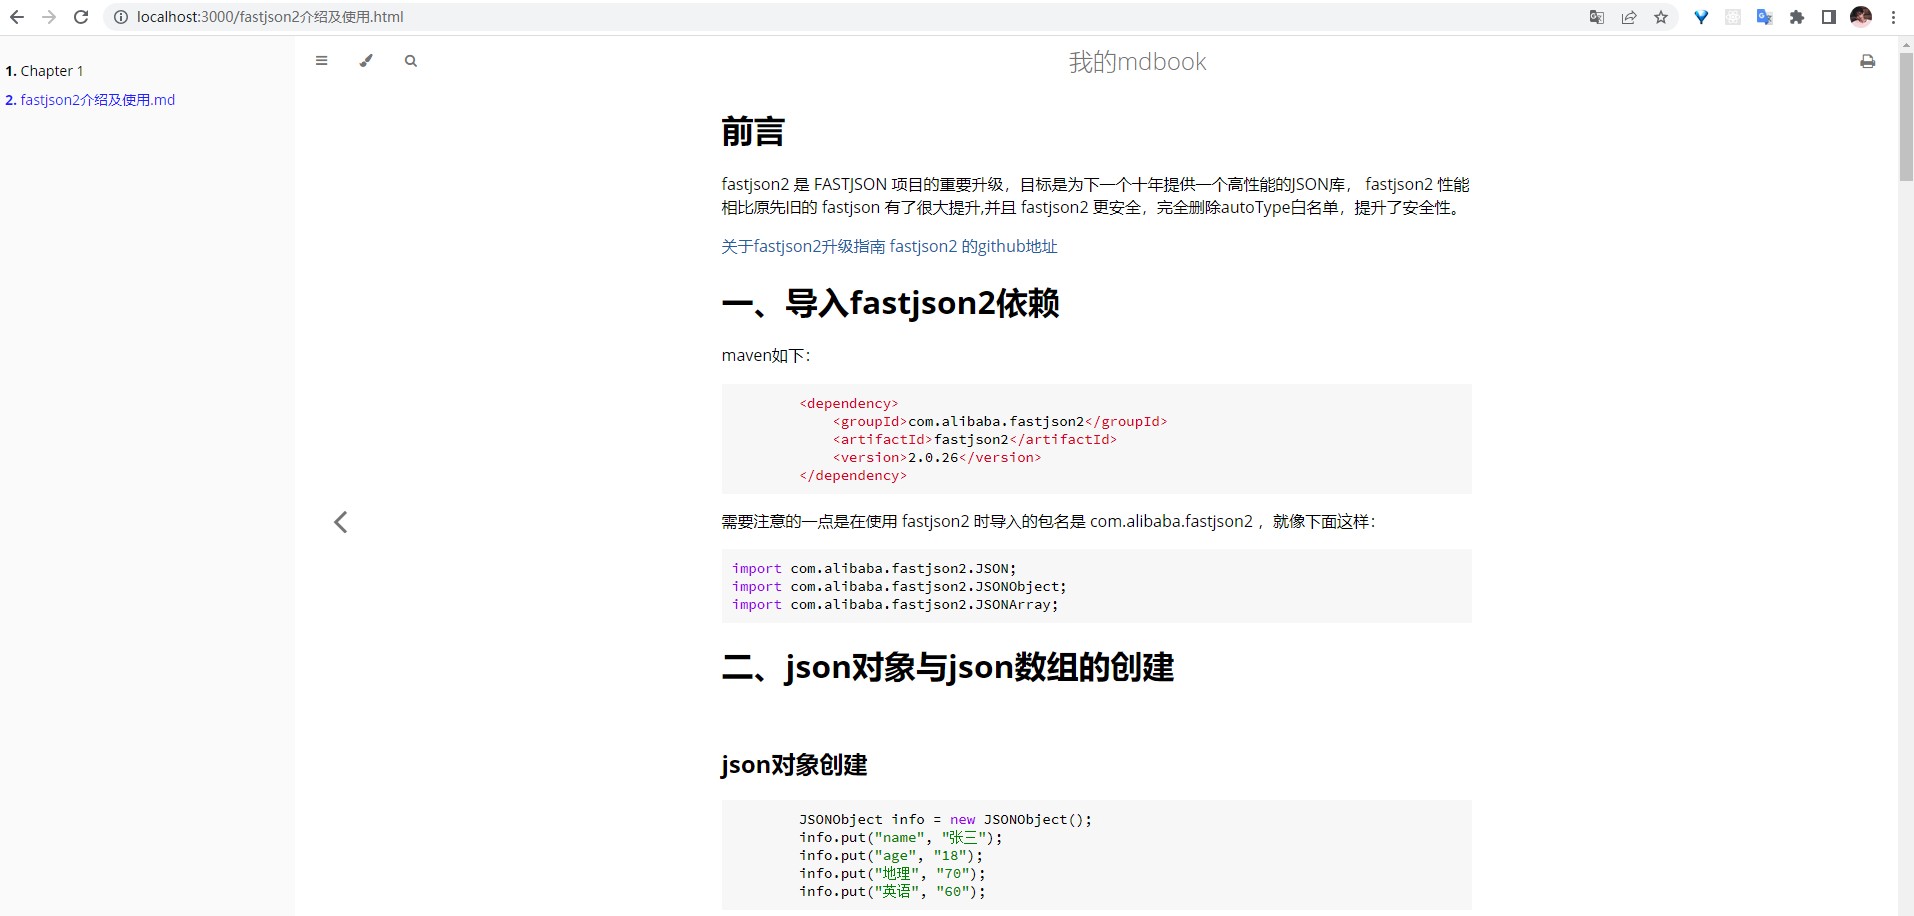Click the import com.alibaba.fastjson2.JSON; line
1914x916 pixels.
(874, 568)
